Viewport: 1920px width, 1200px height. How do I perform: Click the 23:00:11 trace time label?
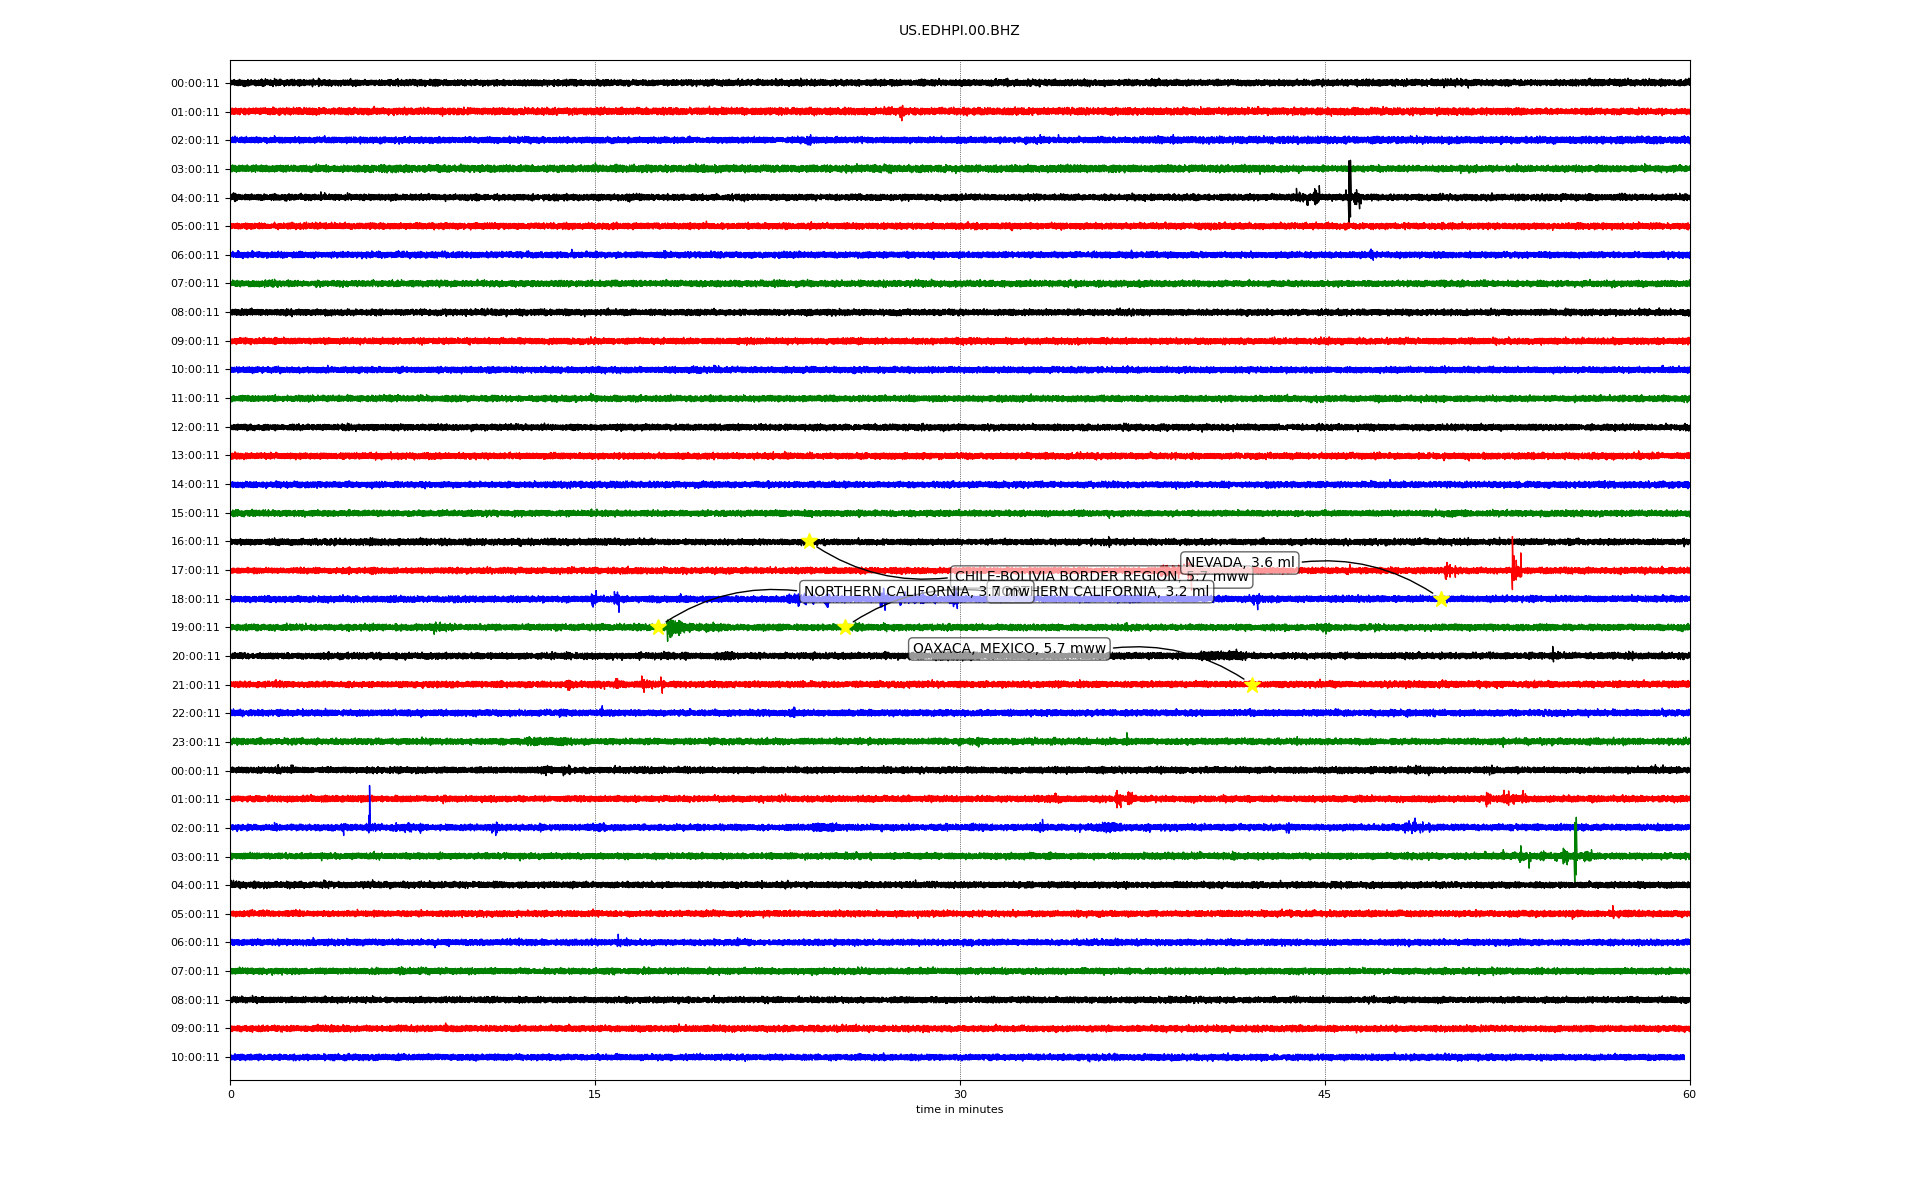pyautogui.click(x=195, y=742)
